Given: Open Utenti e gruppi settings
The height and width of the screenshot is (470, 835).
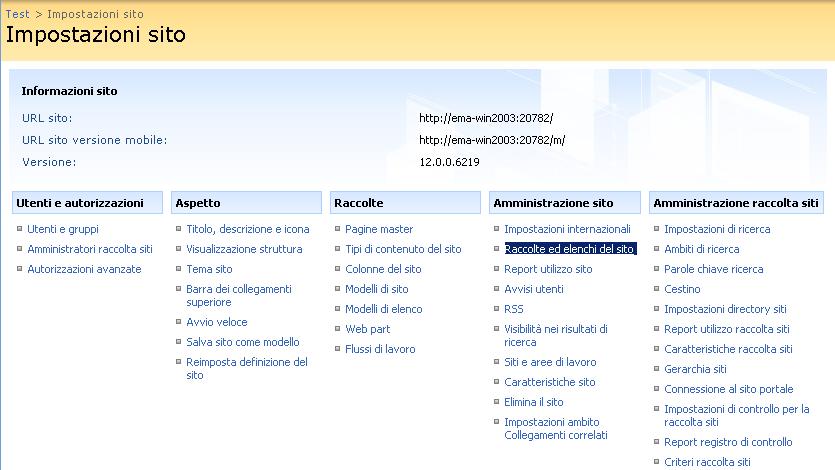Looking at the screenshot, I should [63, 229].
